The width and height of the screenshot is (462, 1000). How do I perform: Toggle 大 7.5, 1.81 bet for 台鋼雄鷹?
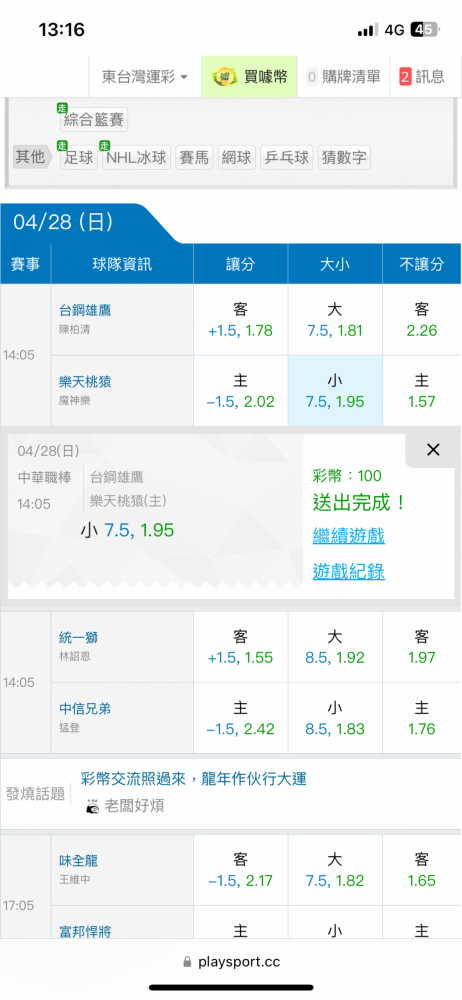[335, 320]
